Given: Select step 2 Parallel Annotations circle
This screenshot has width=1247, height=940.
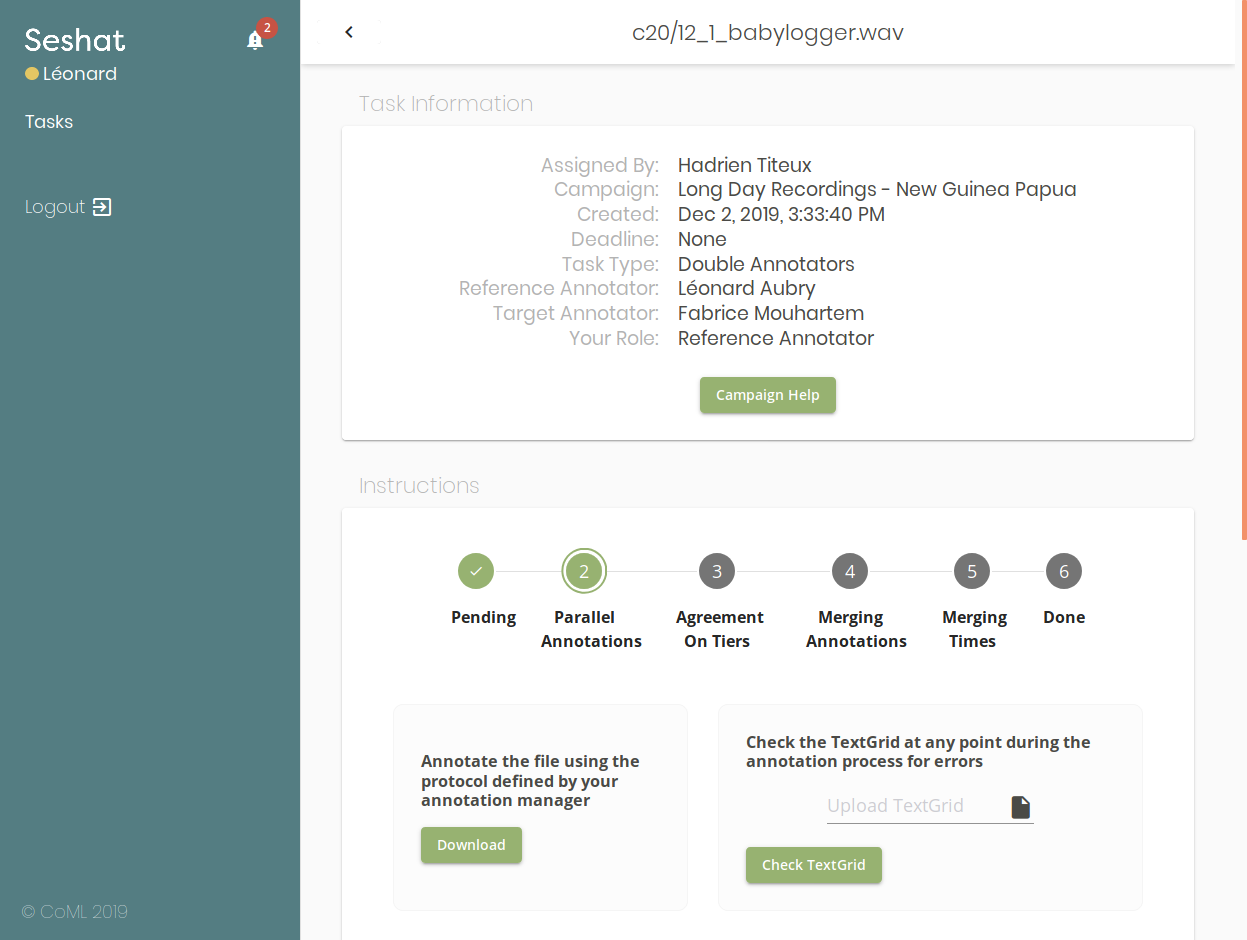Looking at the screenshot, I should coord(584,571).
